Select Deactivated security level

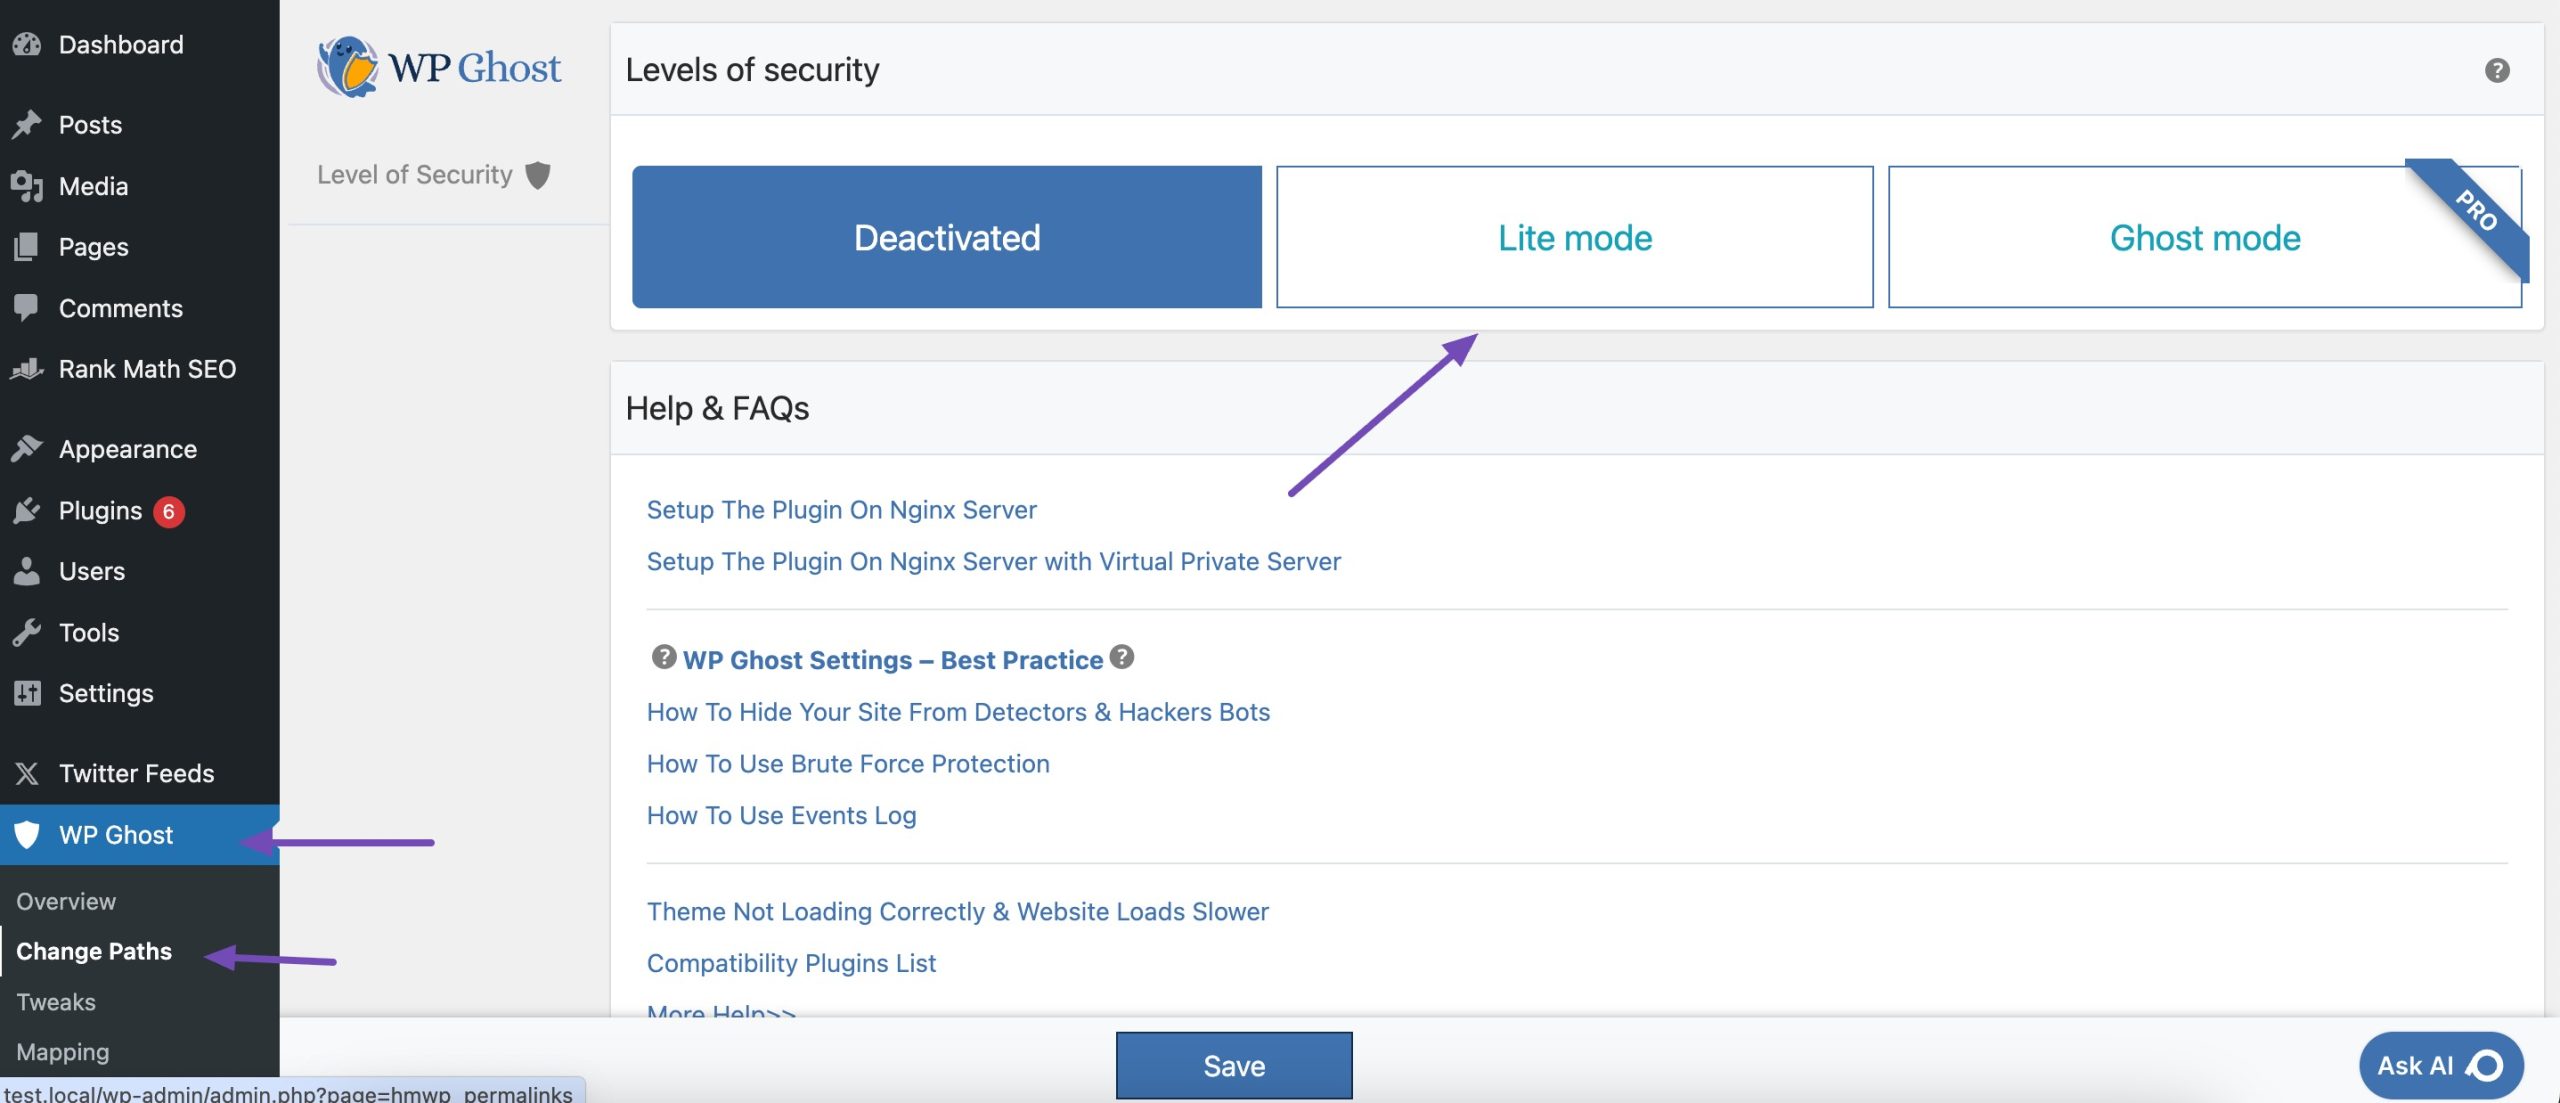[x=947, y=237]
